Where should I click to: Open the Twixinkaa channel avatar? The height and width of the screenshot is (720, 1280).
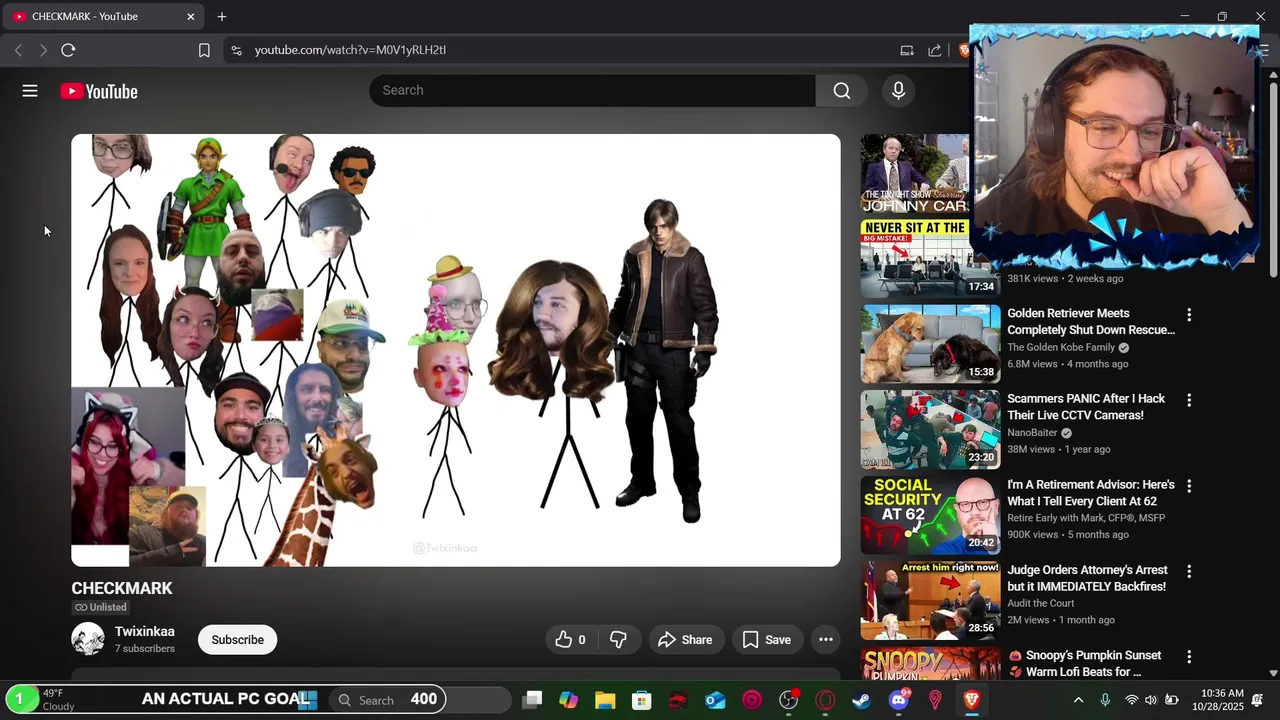click(88, 639)
